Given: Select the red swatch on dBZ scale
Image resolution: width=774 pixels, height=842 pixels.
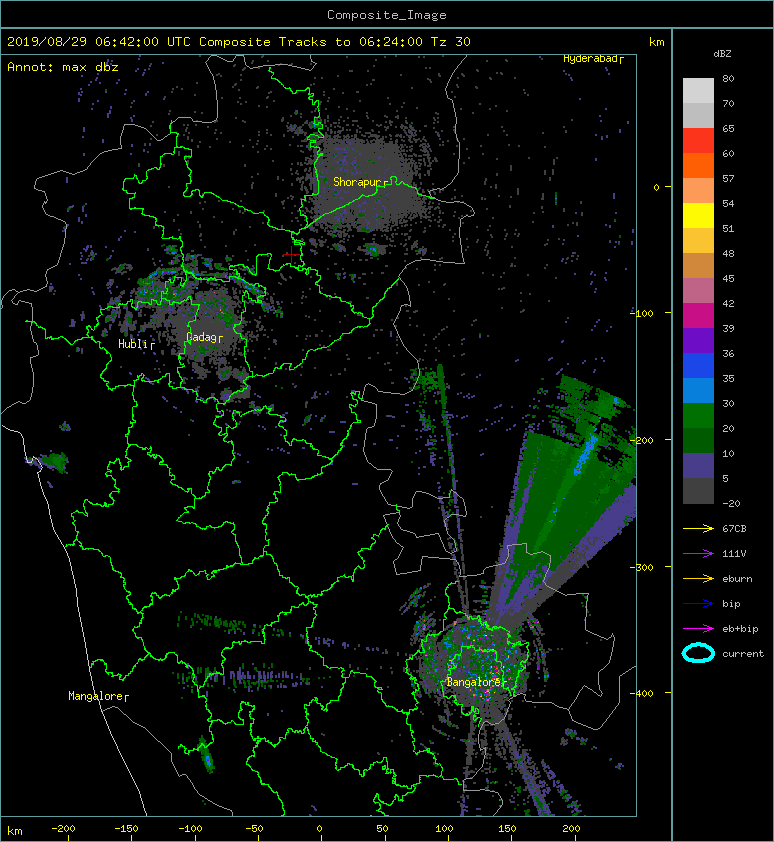Looking at the screenshot, I should (698, 140).
